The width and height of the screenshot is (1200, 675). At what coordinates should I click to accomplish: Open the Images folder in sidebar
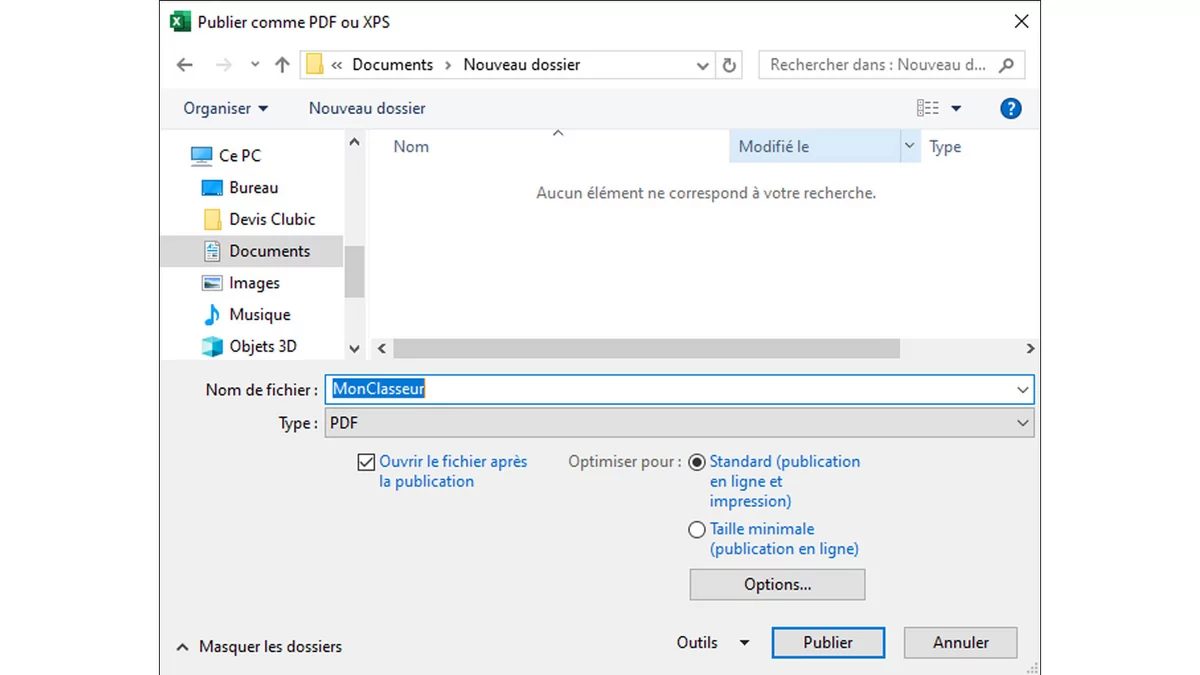254,283
